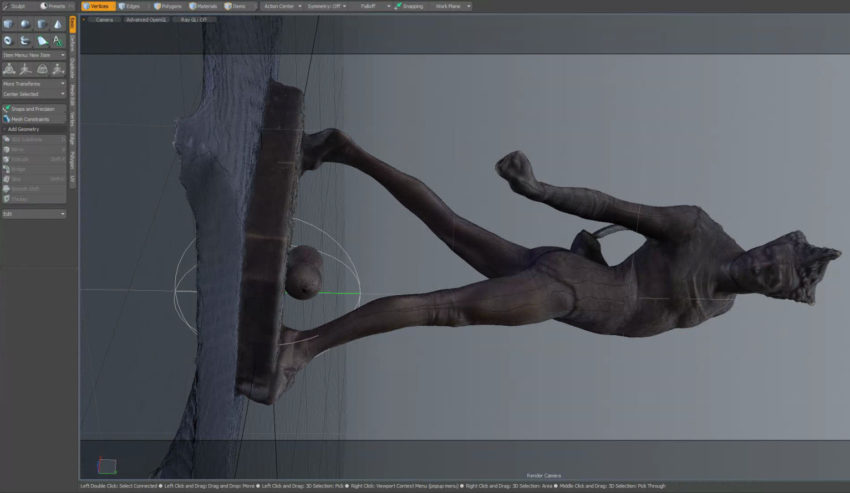
Task: Select the sphere primitive tool
Action: coord(25,24)
